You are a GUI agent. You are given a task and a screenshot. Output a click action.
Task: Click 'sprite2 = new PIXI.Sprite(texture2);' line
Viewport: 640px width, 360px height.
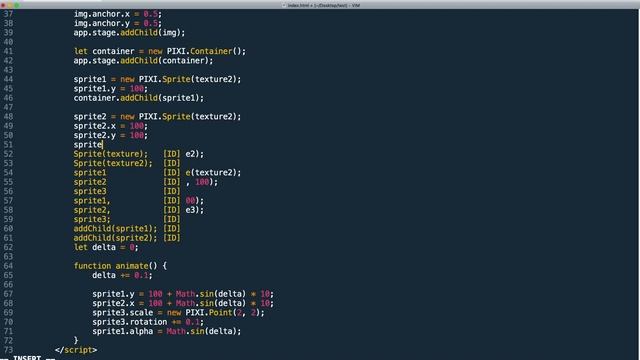pyautogui.click(x=157, y=117)
